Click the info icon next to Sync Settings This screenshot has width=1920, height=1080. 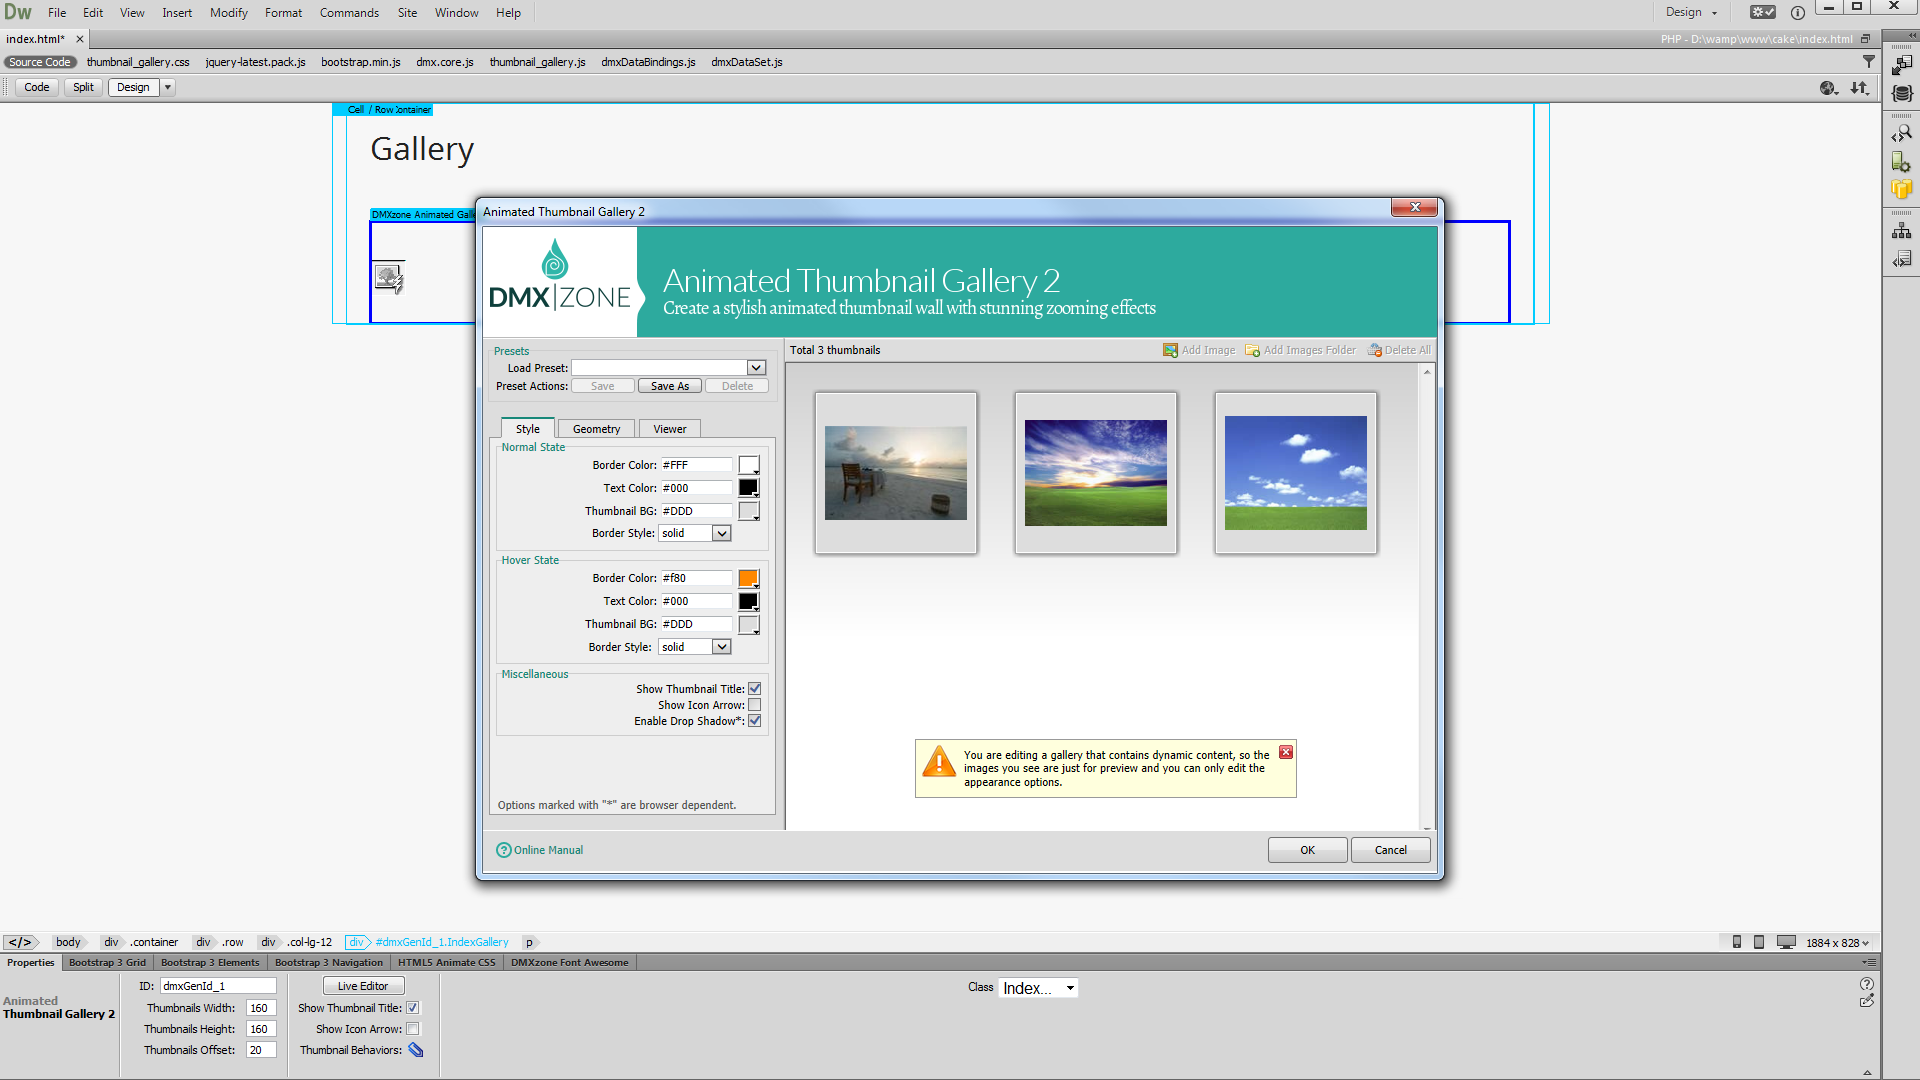(x=1798, y=12)
